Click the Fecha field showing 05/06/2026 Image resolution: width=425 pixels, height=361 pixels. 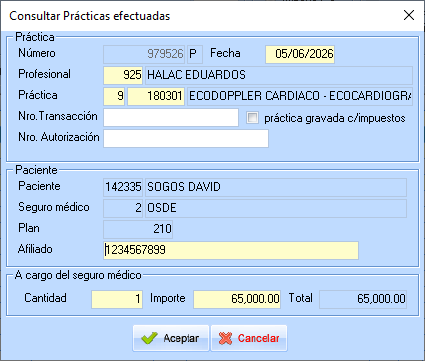300,54
